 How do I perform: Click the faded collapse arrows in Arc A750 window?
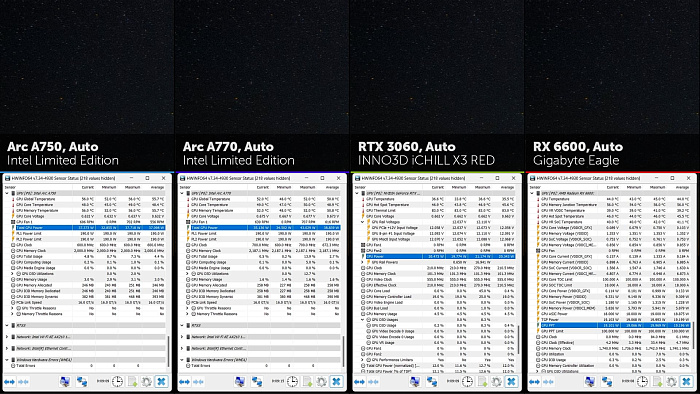coord(23,382)
